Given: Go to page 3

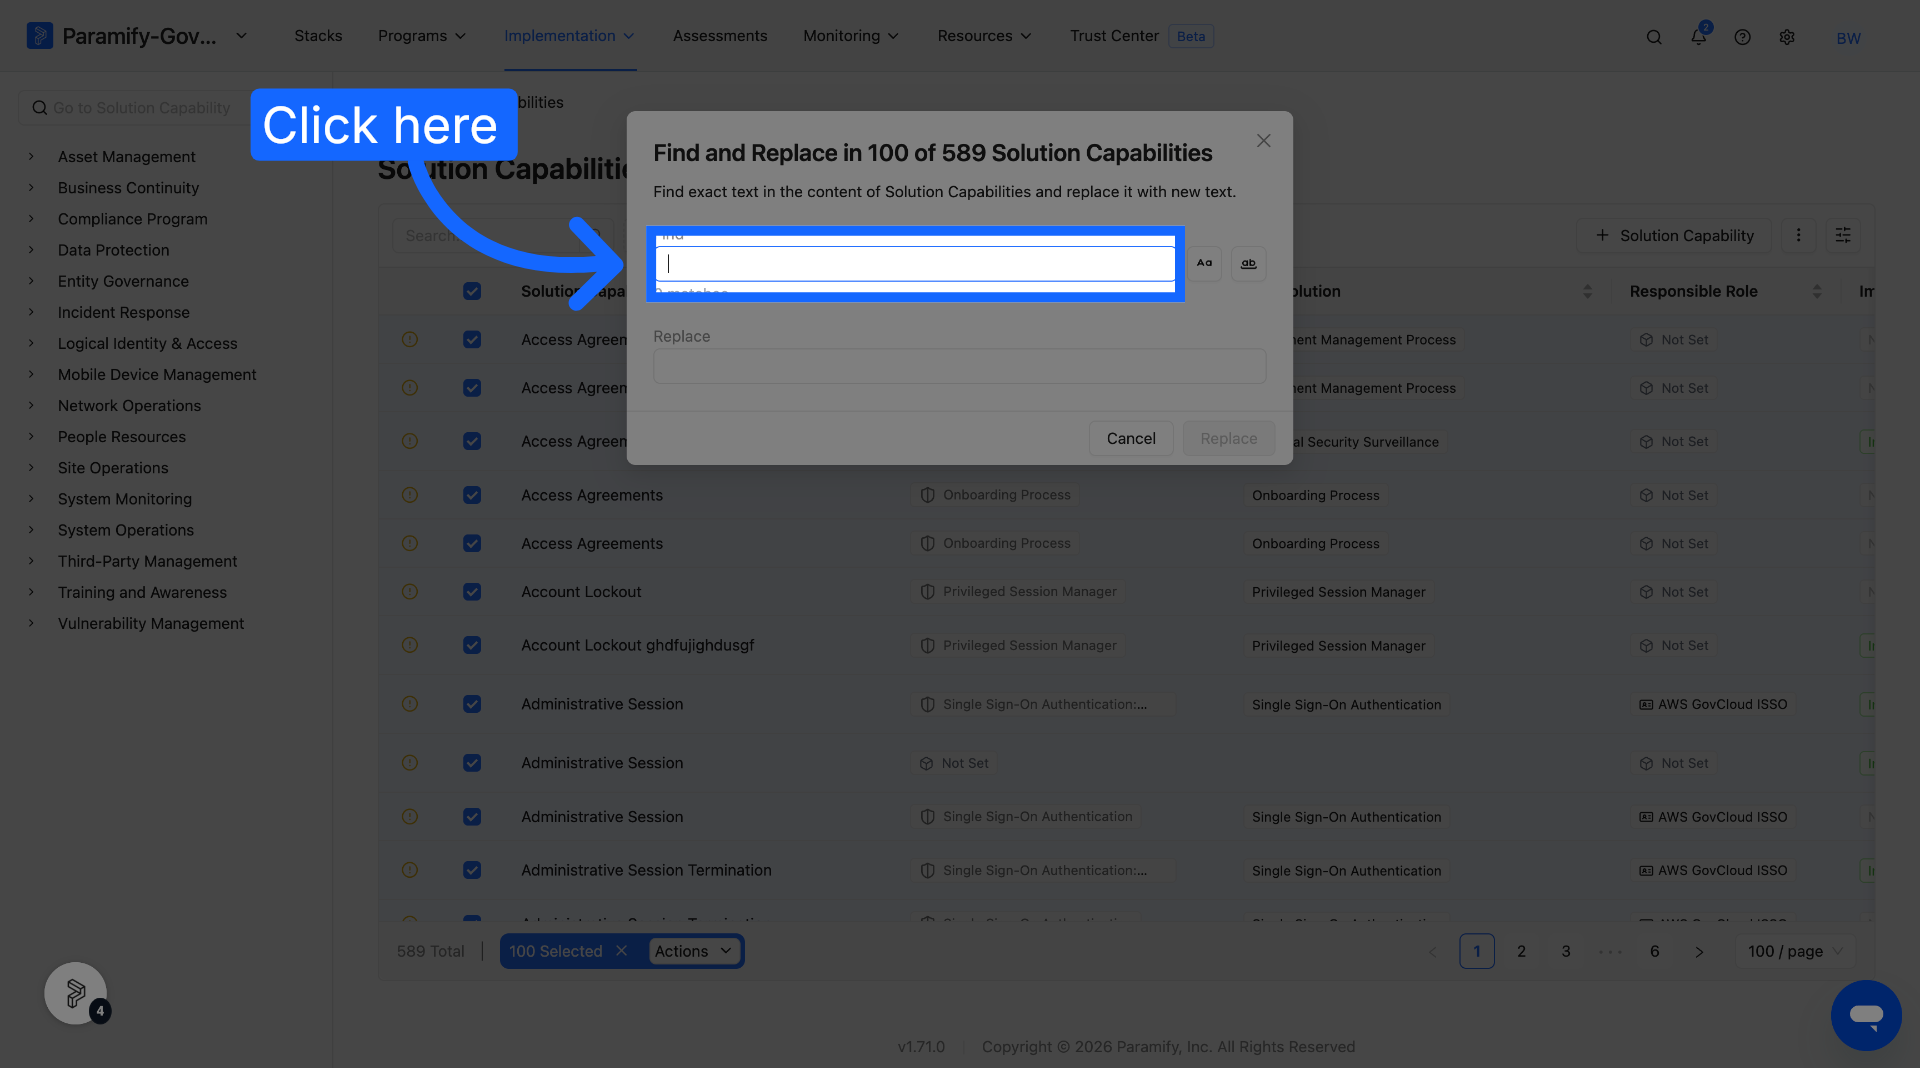Looking at the screenshot, I should coord(1566,951).
